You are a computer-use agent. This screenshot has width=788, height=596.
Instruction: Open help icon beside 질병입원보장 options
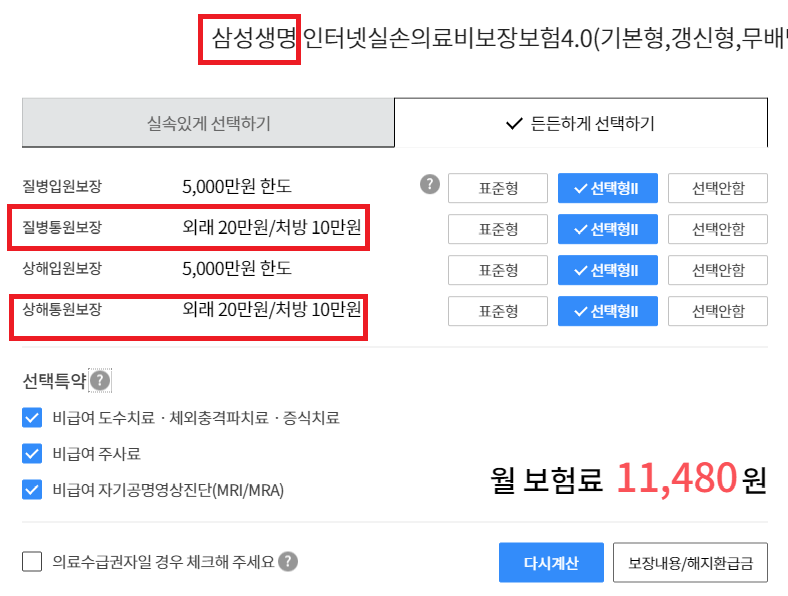click(430, 184)
